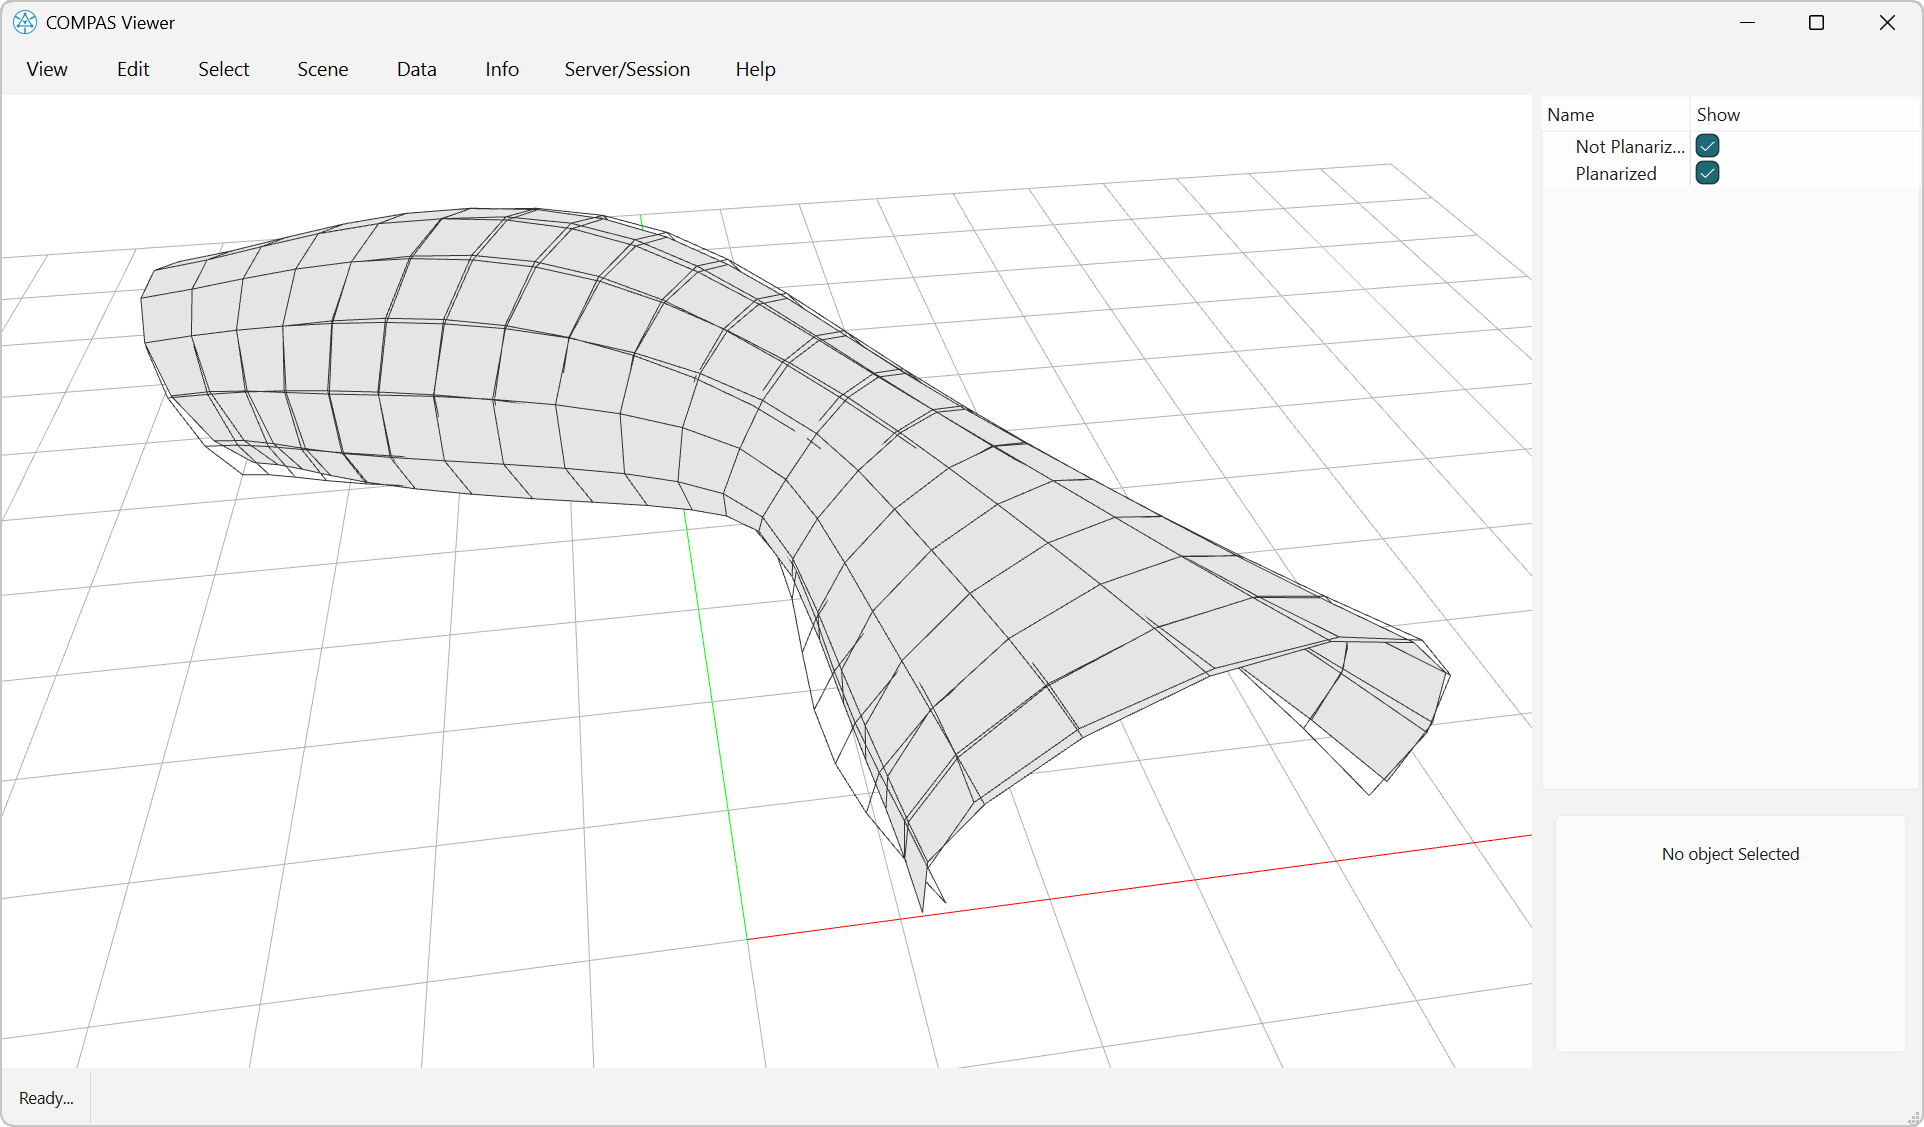The width and height of the screenshot is (1924, 1127).
Task: Open the Select menu
Action: 223,69
